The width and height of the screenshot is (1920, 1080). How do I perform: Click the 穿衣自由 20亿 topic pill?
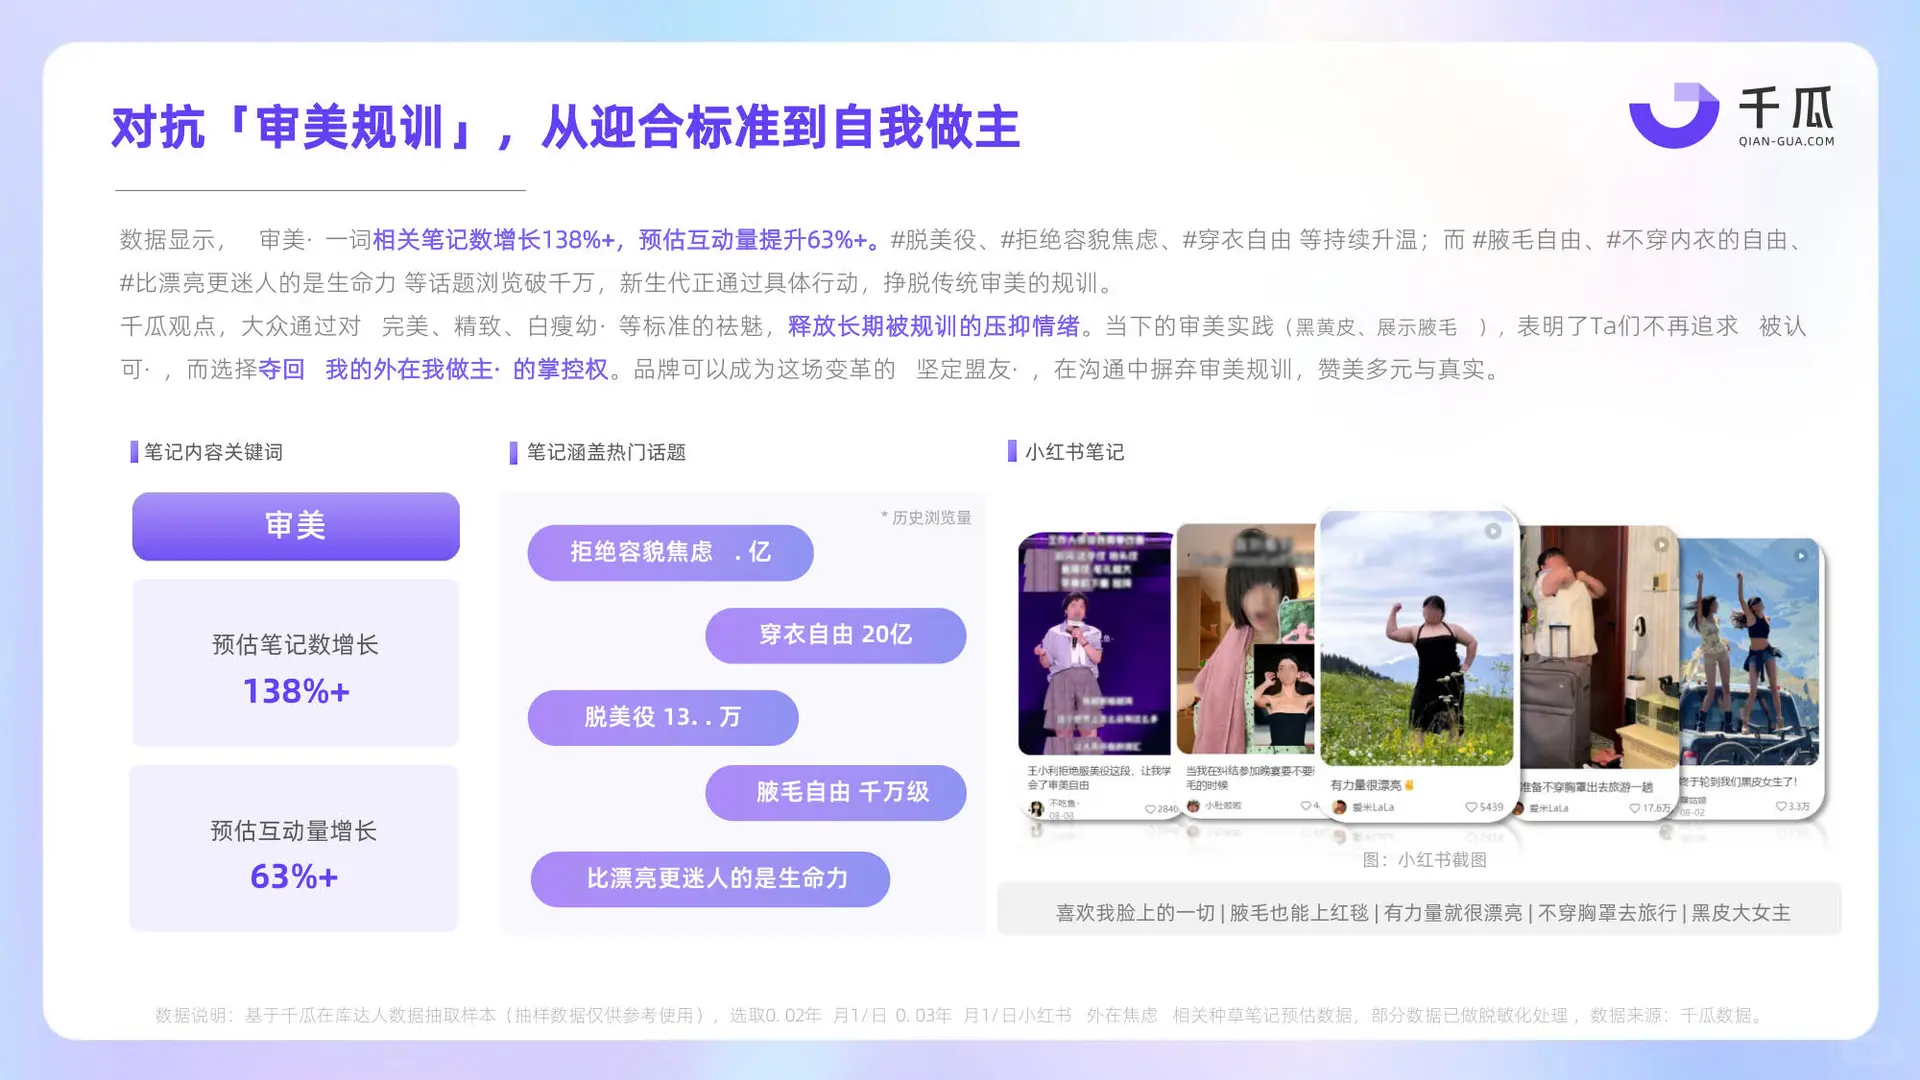pos(836,635)
